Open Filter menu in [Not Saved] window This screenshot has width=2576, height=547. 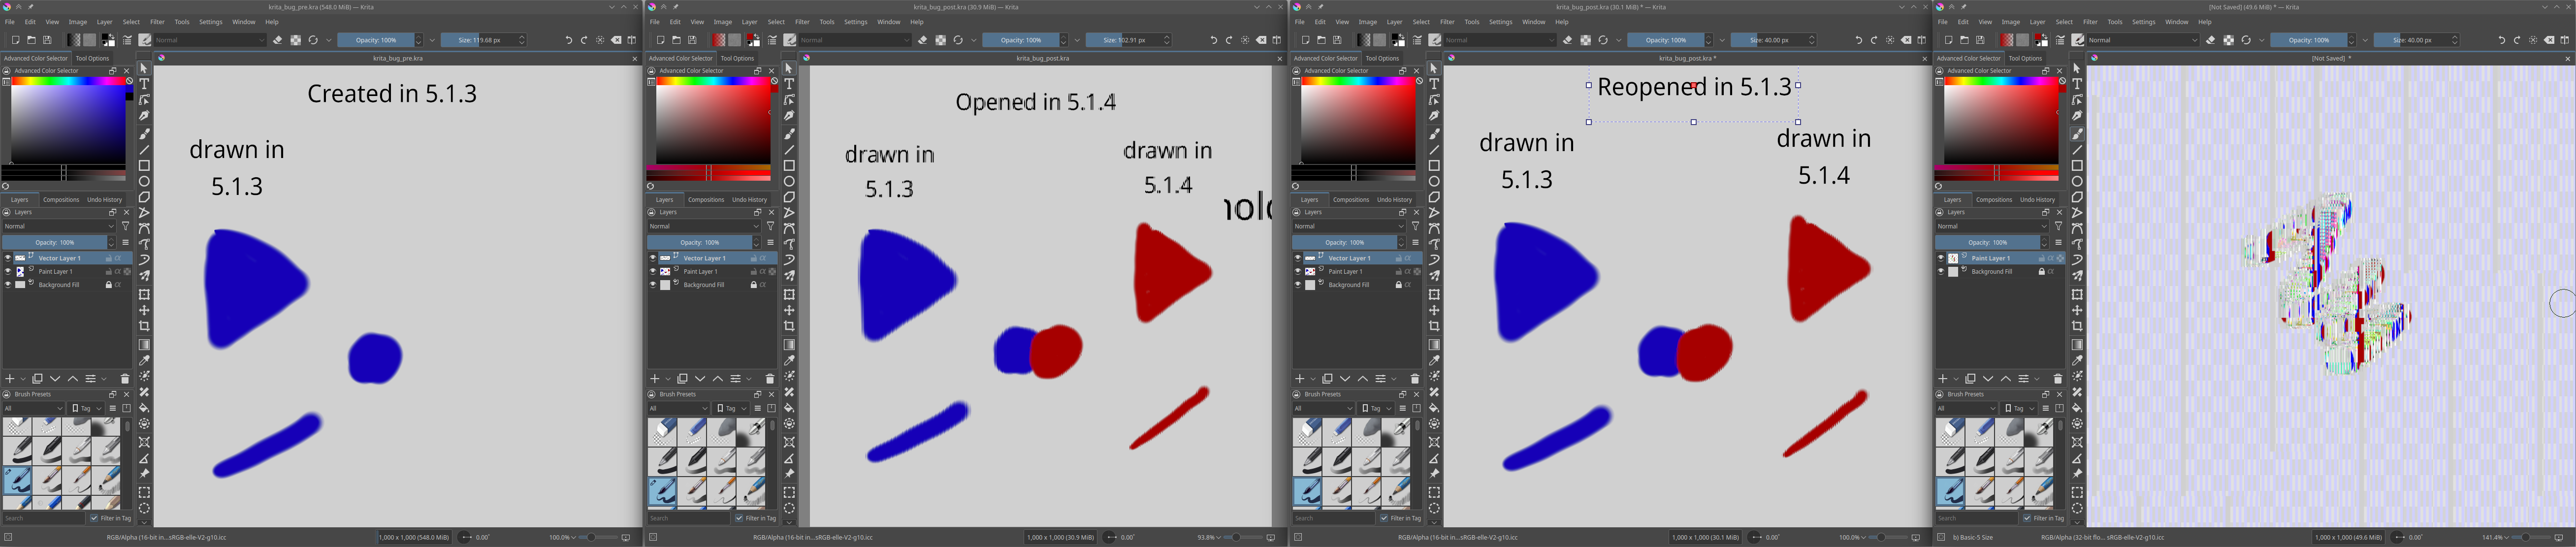2090,22
